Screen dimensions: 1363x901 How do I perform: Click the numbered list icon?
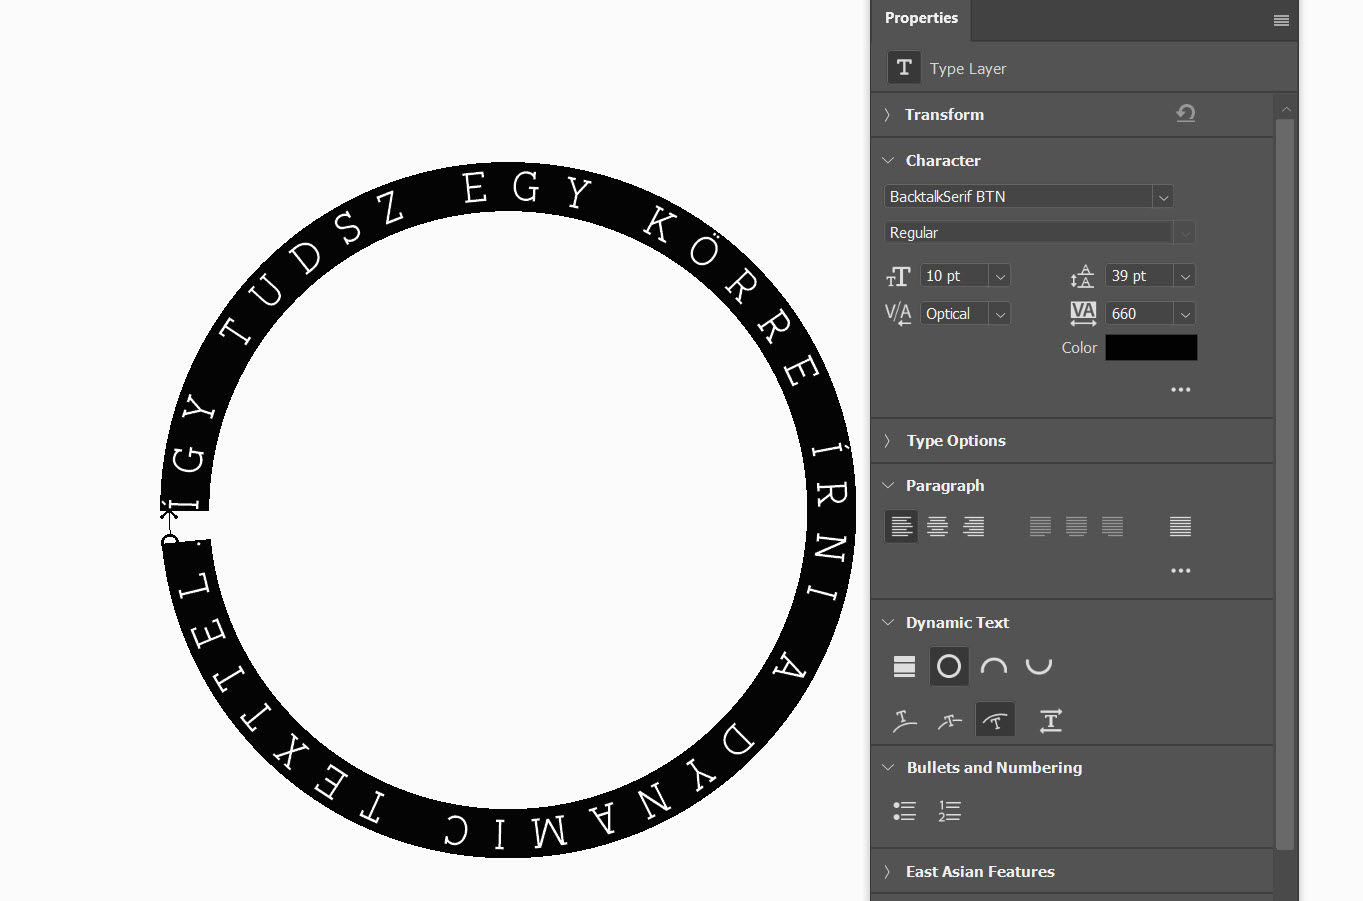pyautogui.click(x=949, y=811)
